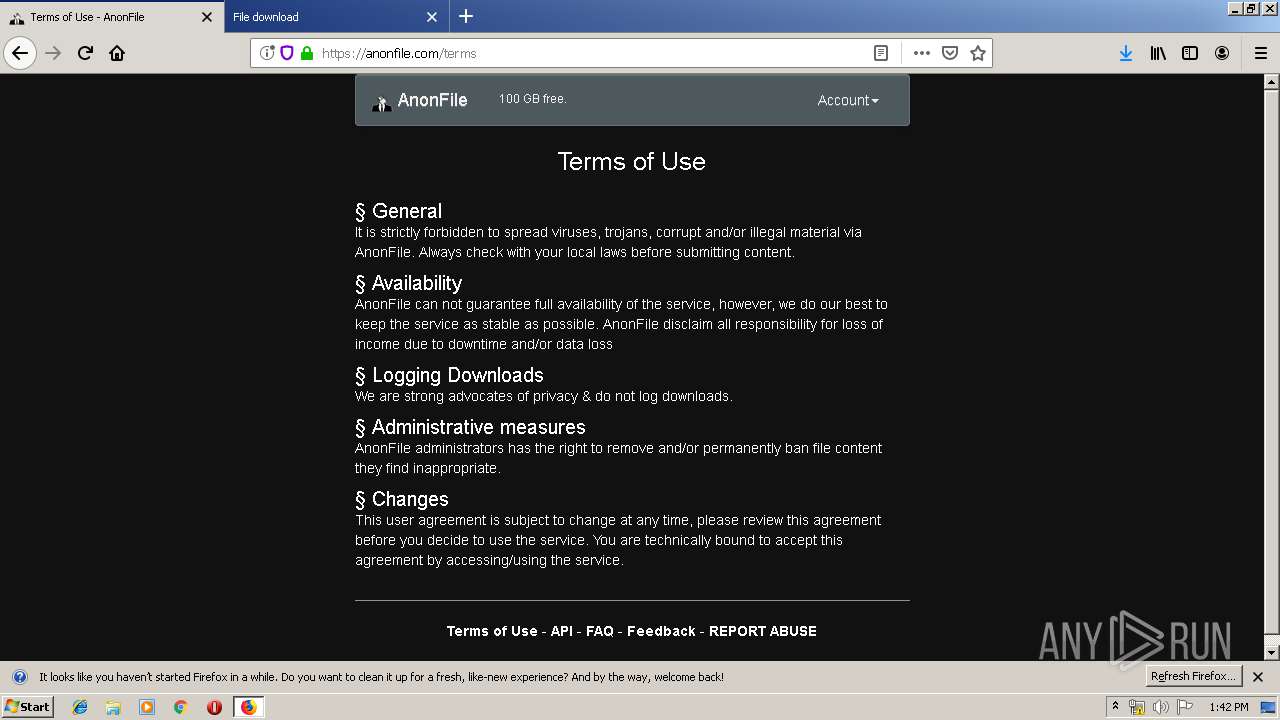This screenshot has width=1280, height=720.
Task: Click the REPORT ABUSE link
Action: coord(763,631)
